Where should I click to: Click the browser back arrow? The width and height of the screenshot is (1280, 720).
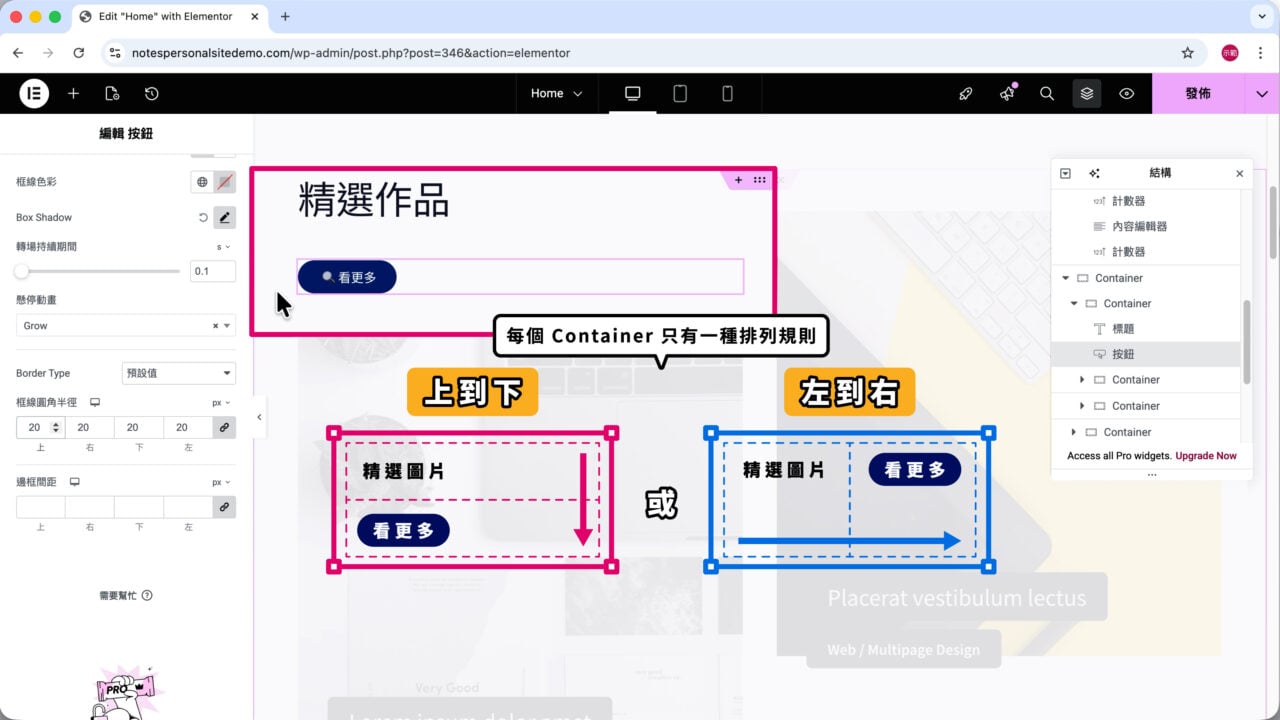(x=18, y=53)
